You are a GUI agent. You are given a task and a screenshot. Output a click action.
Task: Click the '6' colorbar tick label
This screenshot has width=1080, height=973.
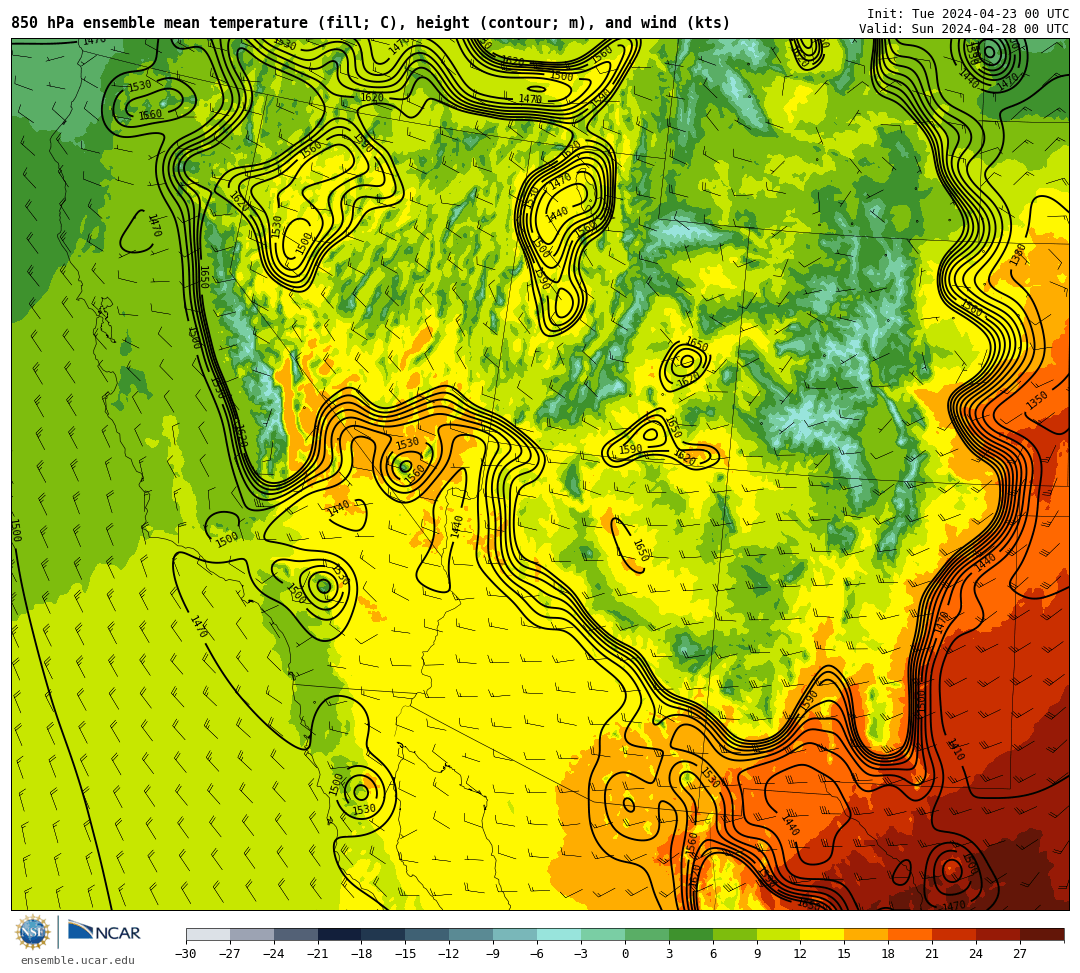(713, 954)
